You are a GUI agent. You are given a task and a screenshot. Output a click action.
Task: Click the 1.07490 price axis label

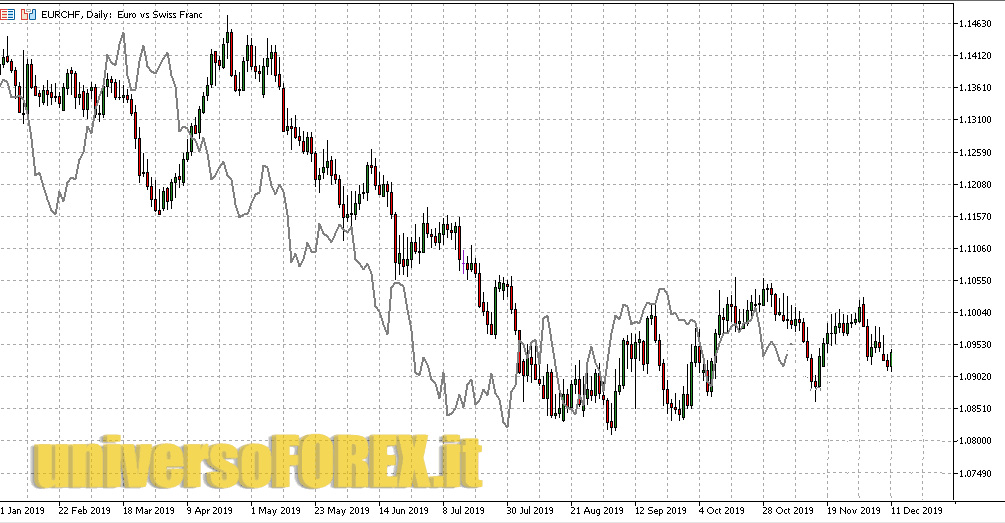(x=973, y=473)
